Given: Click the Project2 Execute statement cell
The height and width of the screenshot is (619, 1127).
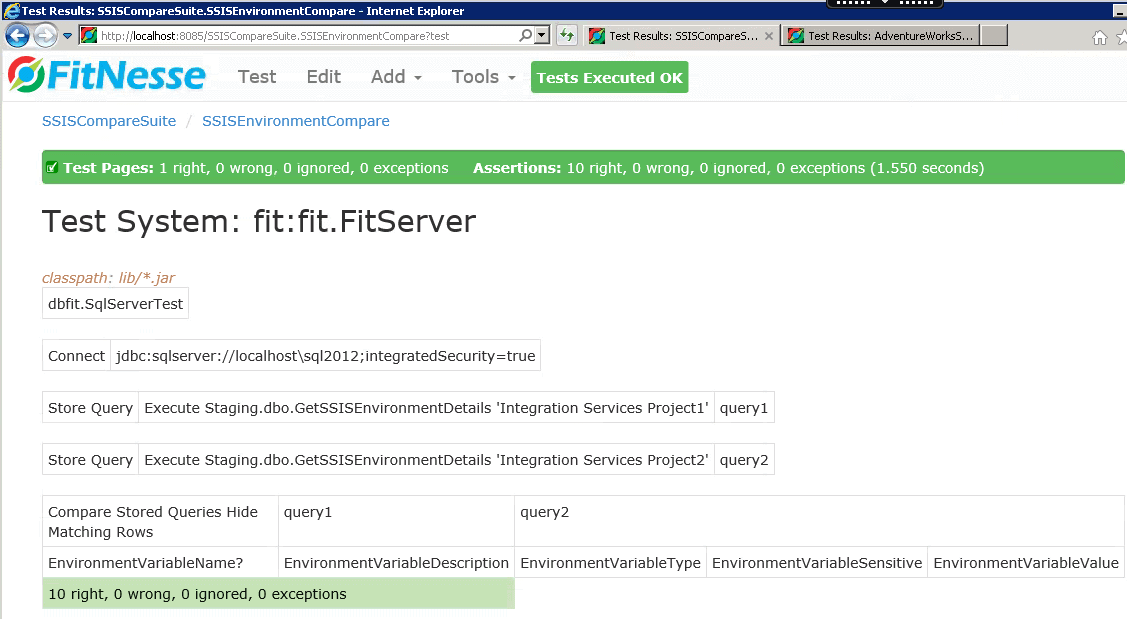Looking at the screenshot, I should click(x=426, y=459).
